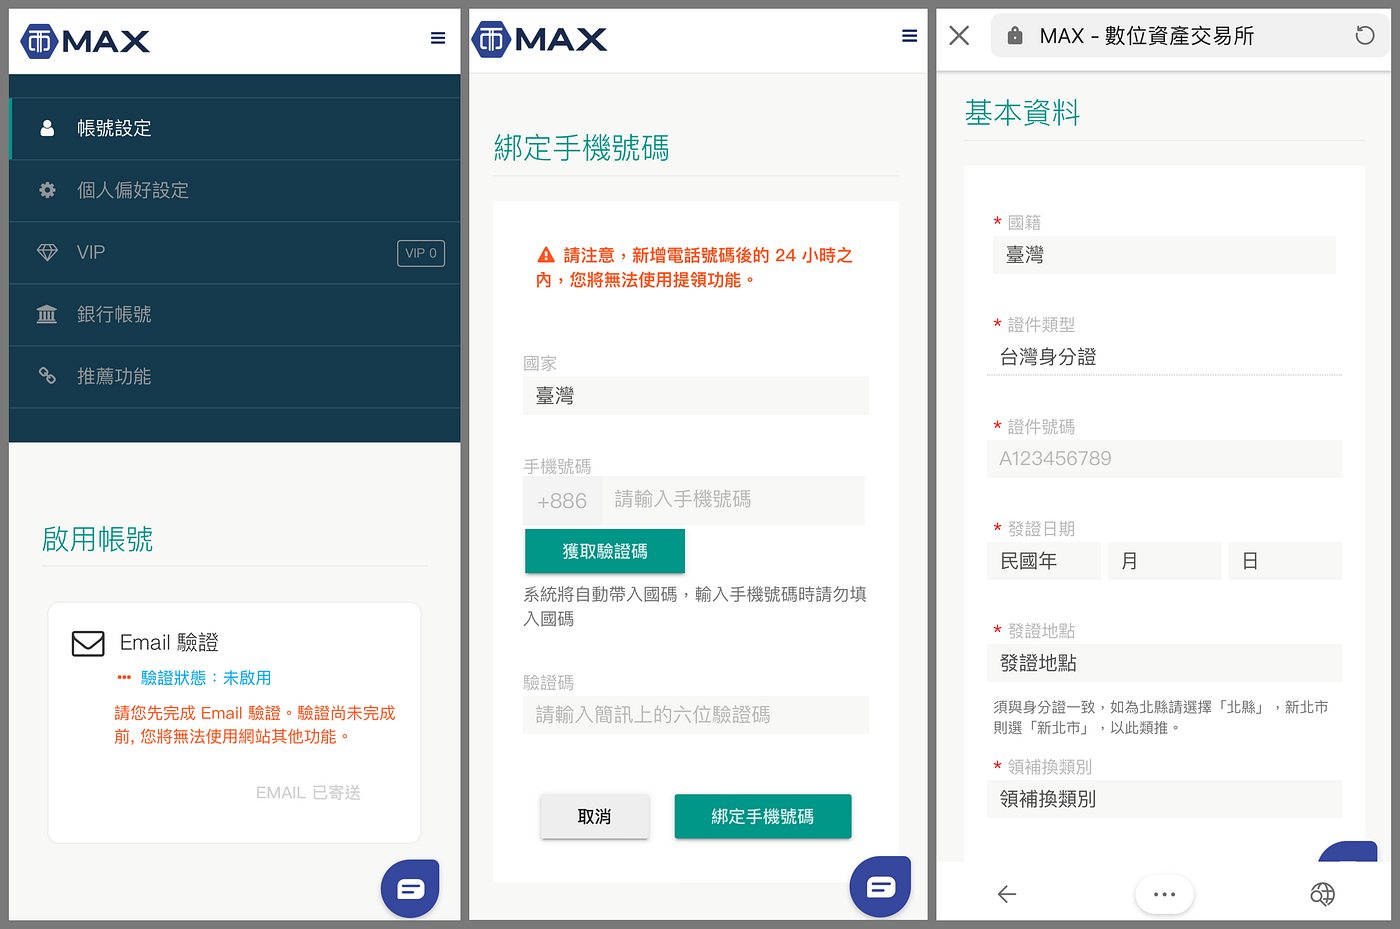Focus 證件號碼 field A123456789
Viewport: 1400px width, 929px height.
(1164, 459)
